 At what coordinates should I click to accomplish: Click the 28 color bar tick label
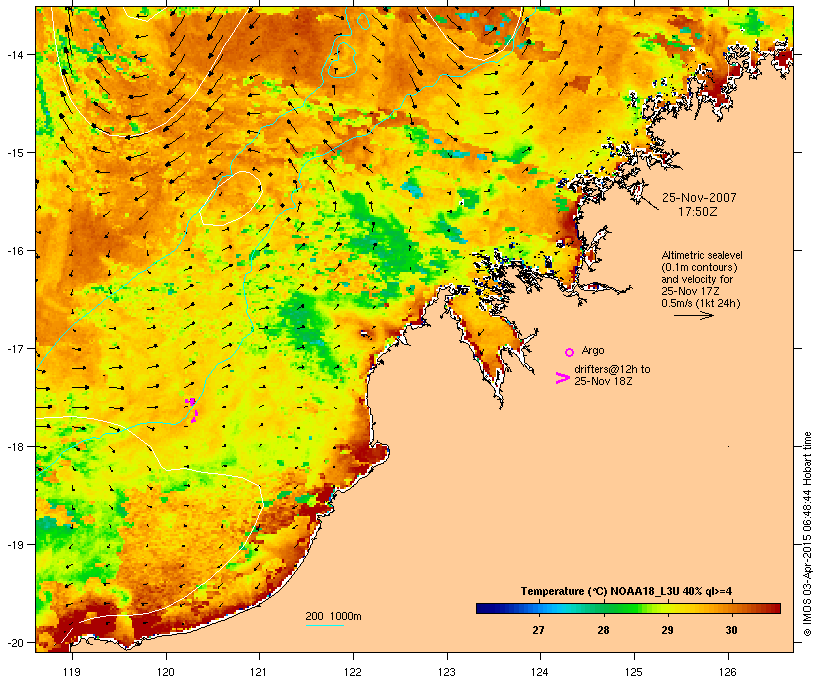(603, 630)
